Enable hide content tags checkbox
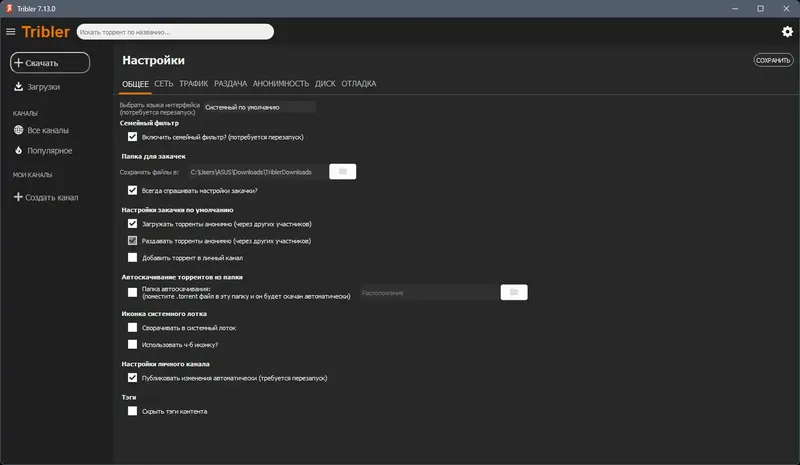The height and width of the screenshot is (465, 800). (x=132, y=411)
